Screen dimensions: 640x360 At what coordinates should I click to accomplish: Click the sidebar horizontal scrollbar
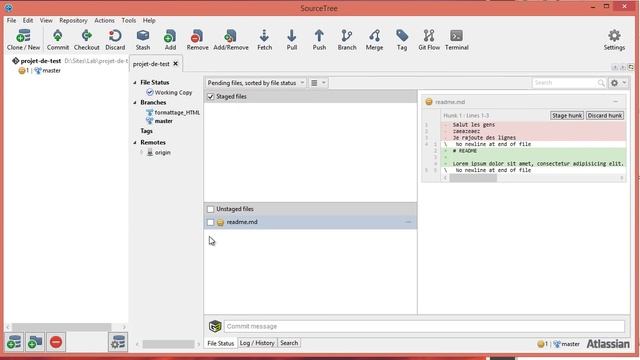coord(168,344)
